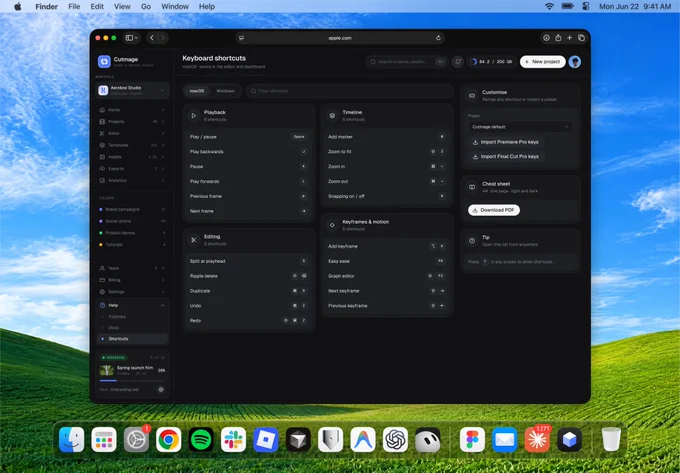Click the Cutmage logo icon
The image size is (680, 473).
[x=104, y=62]
